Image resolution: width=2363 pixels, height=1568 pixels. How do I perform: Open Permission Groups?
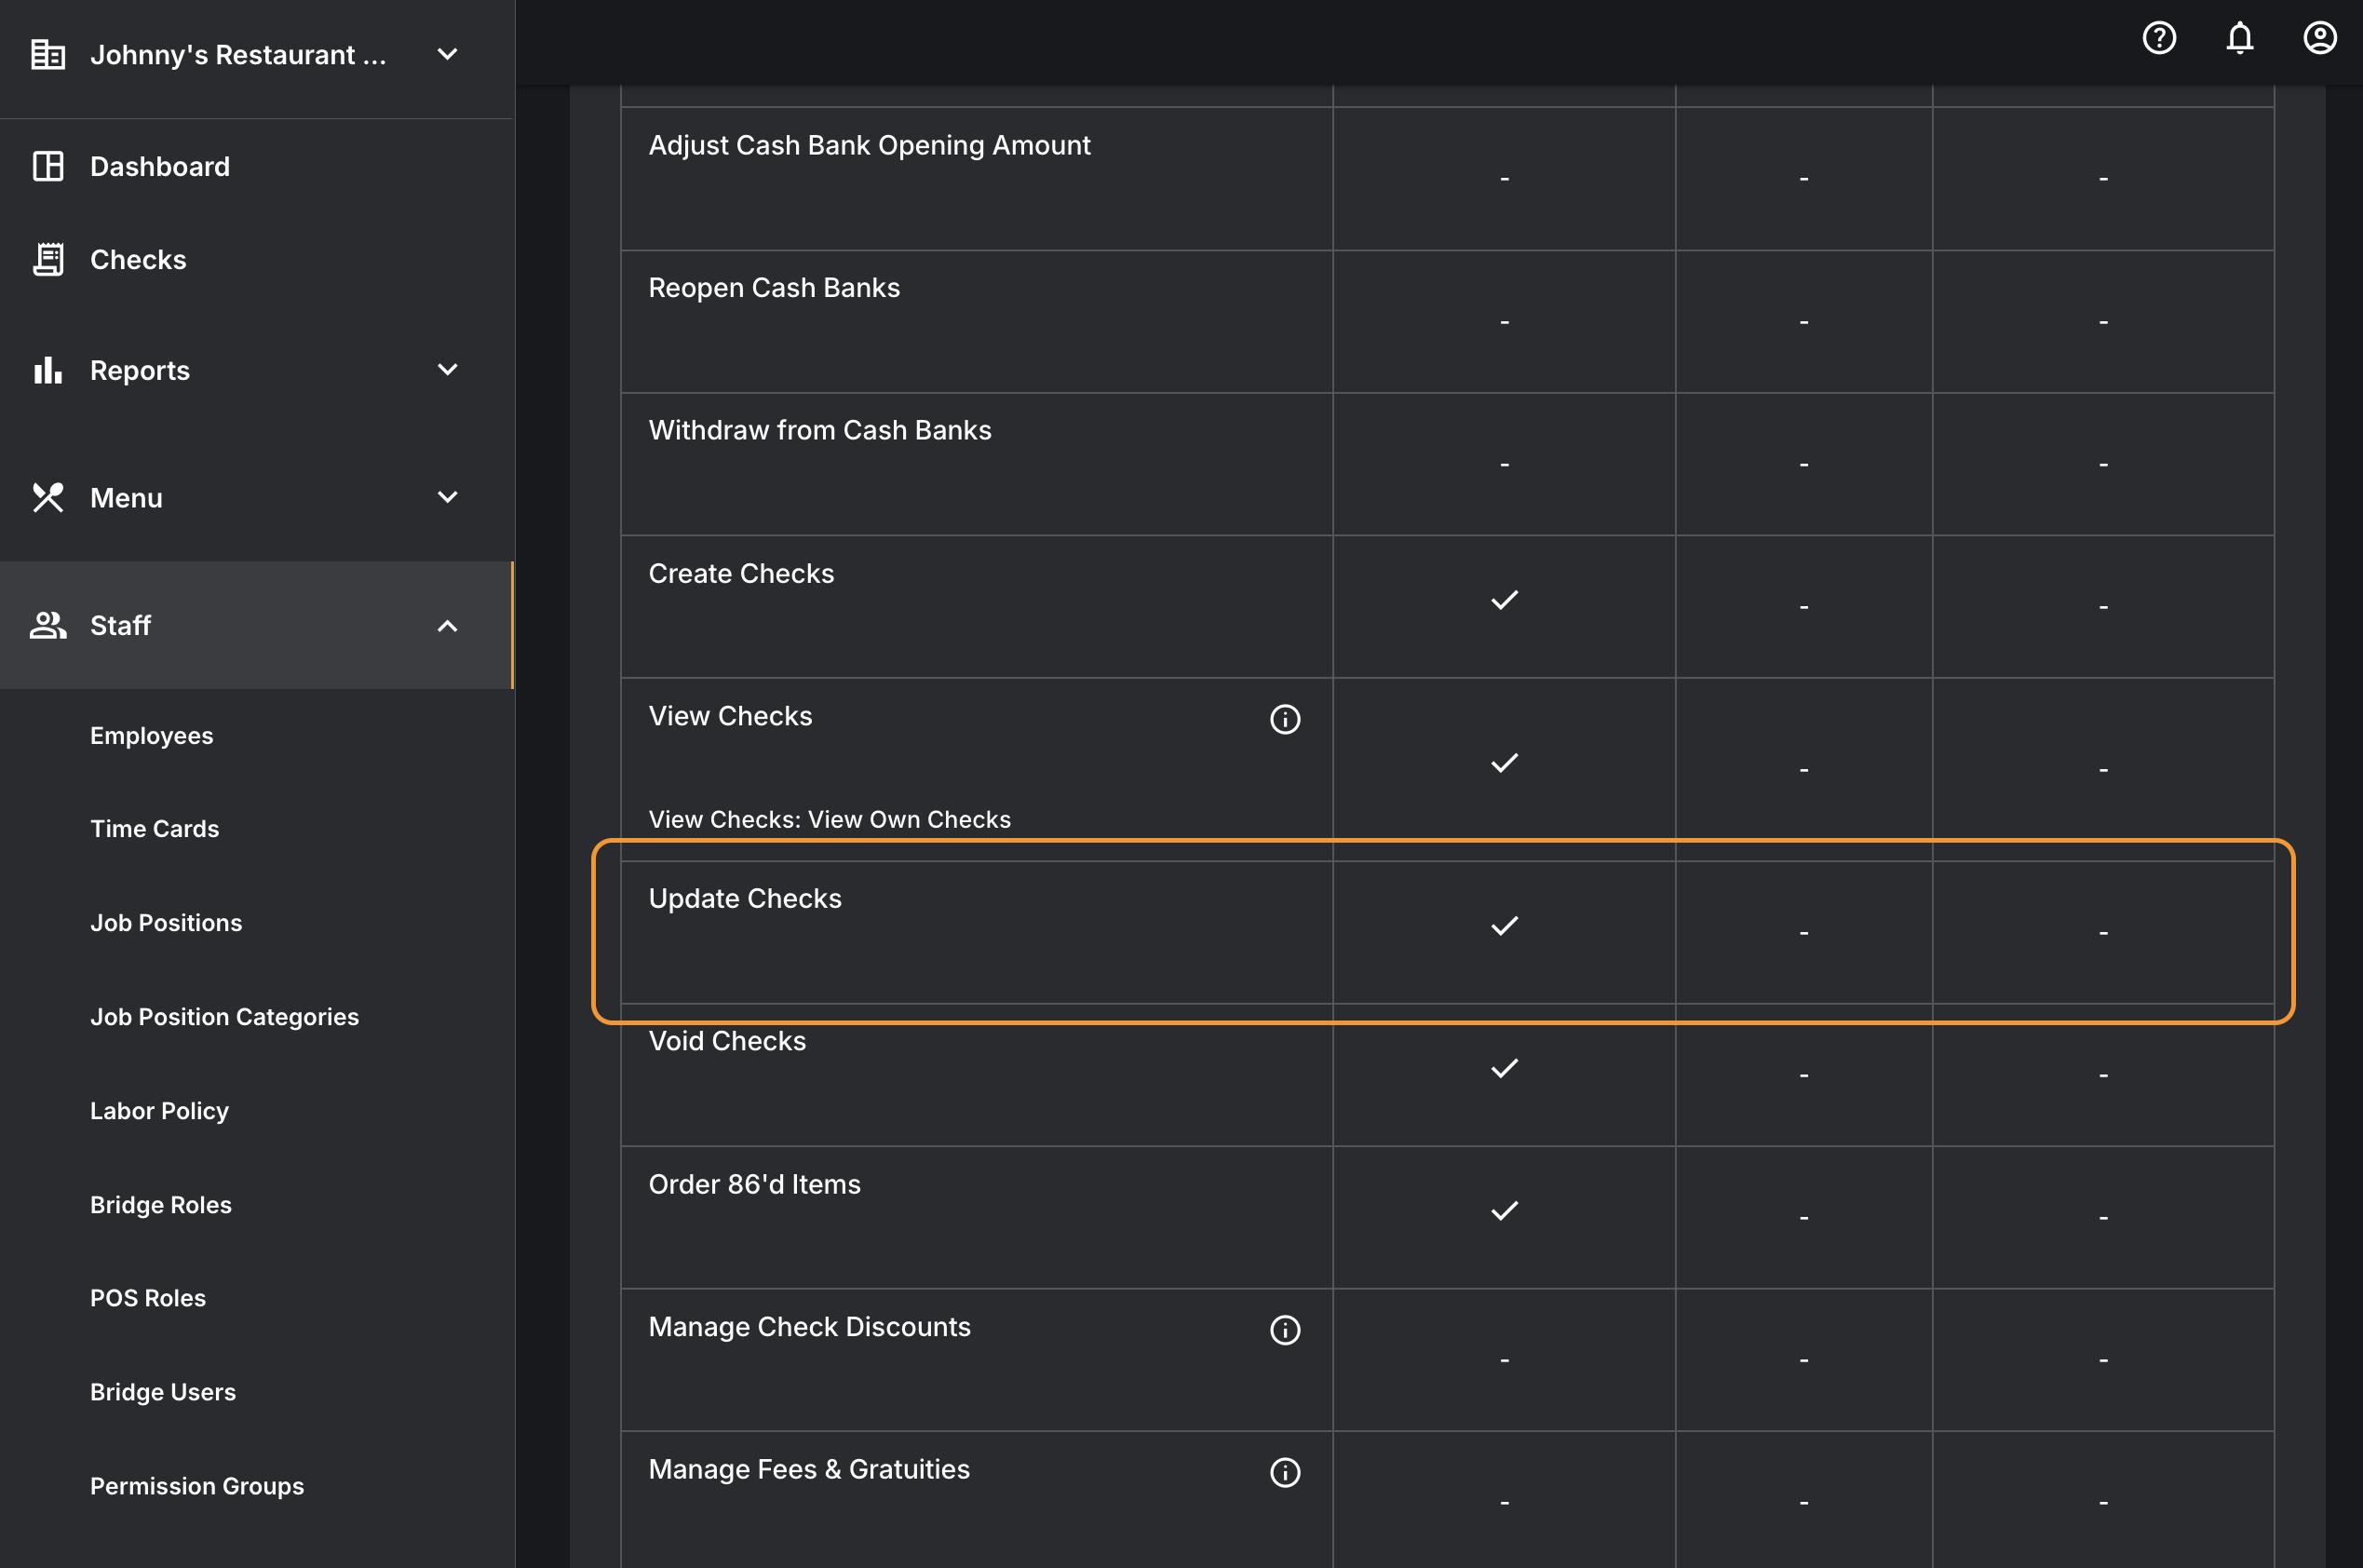pos(197,1486)
